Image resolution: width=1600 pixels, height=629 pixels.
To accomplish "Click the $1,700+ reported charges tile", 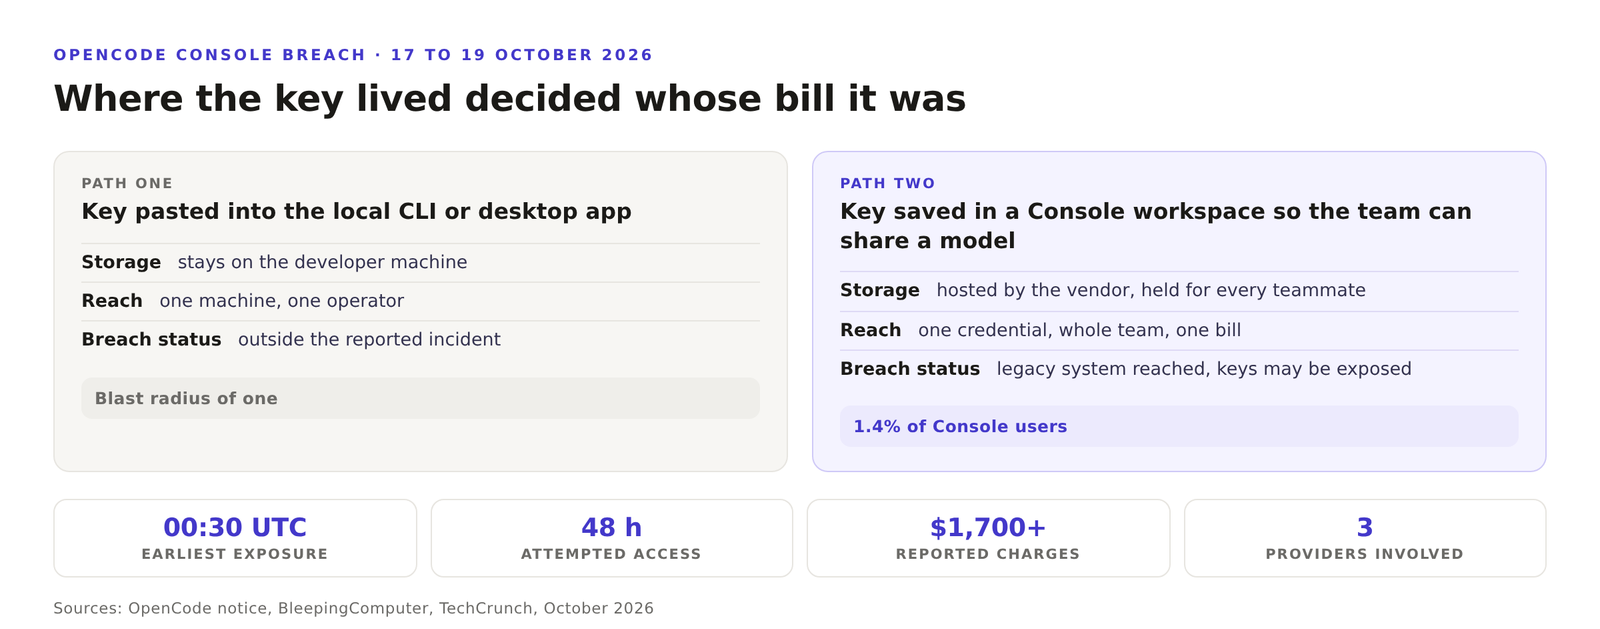I will click(988, 538).
